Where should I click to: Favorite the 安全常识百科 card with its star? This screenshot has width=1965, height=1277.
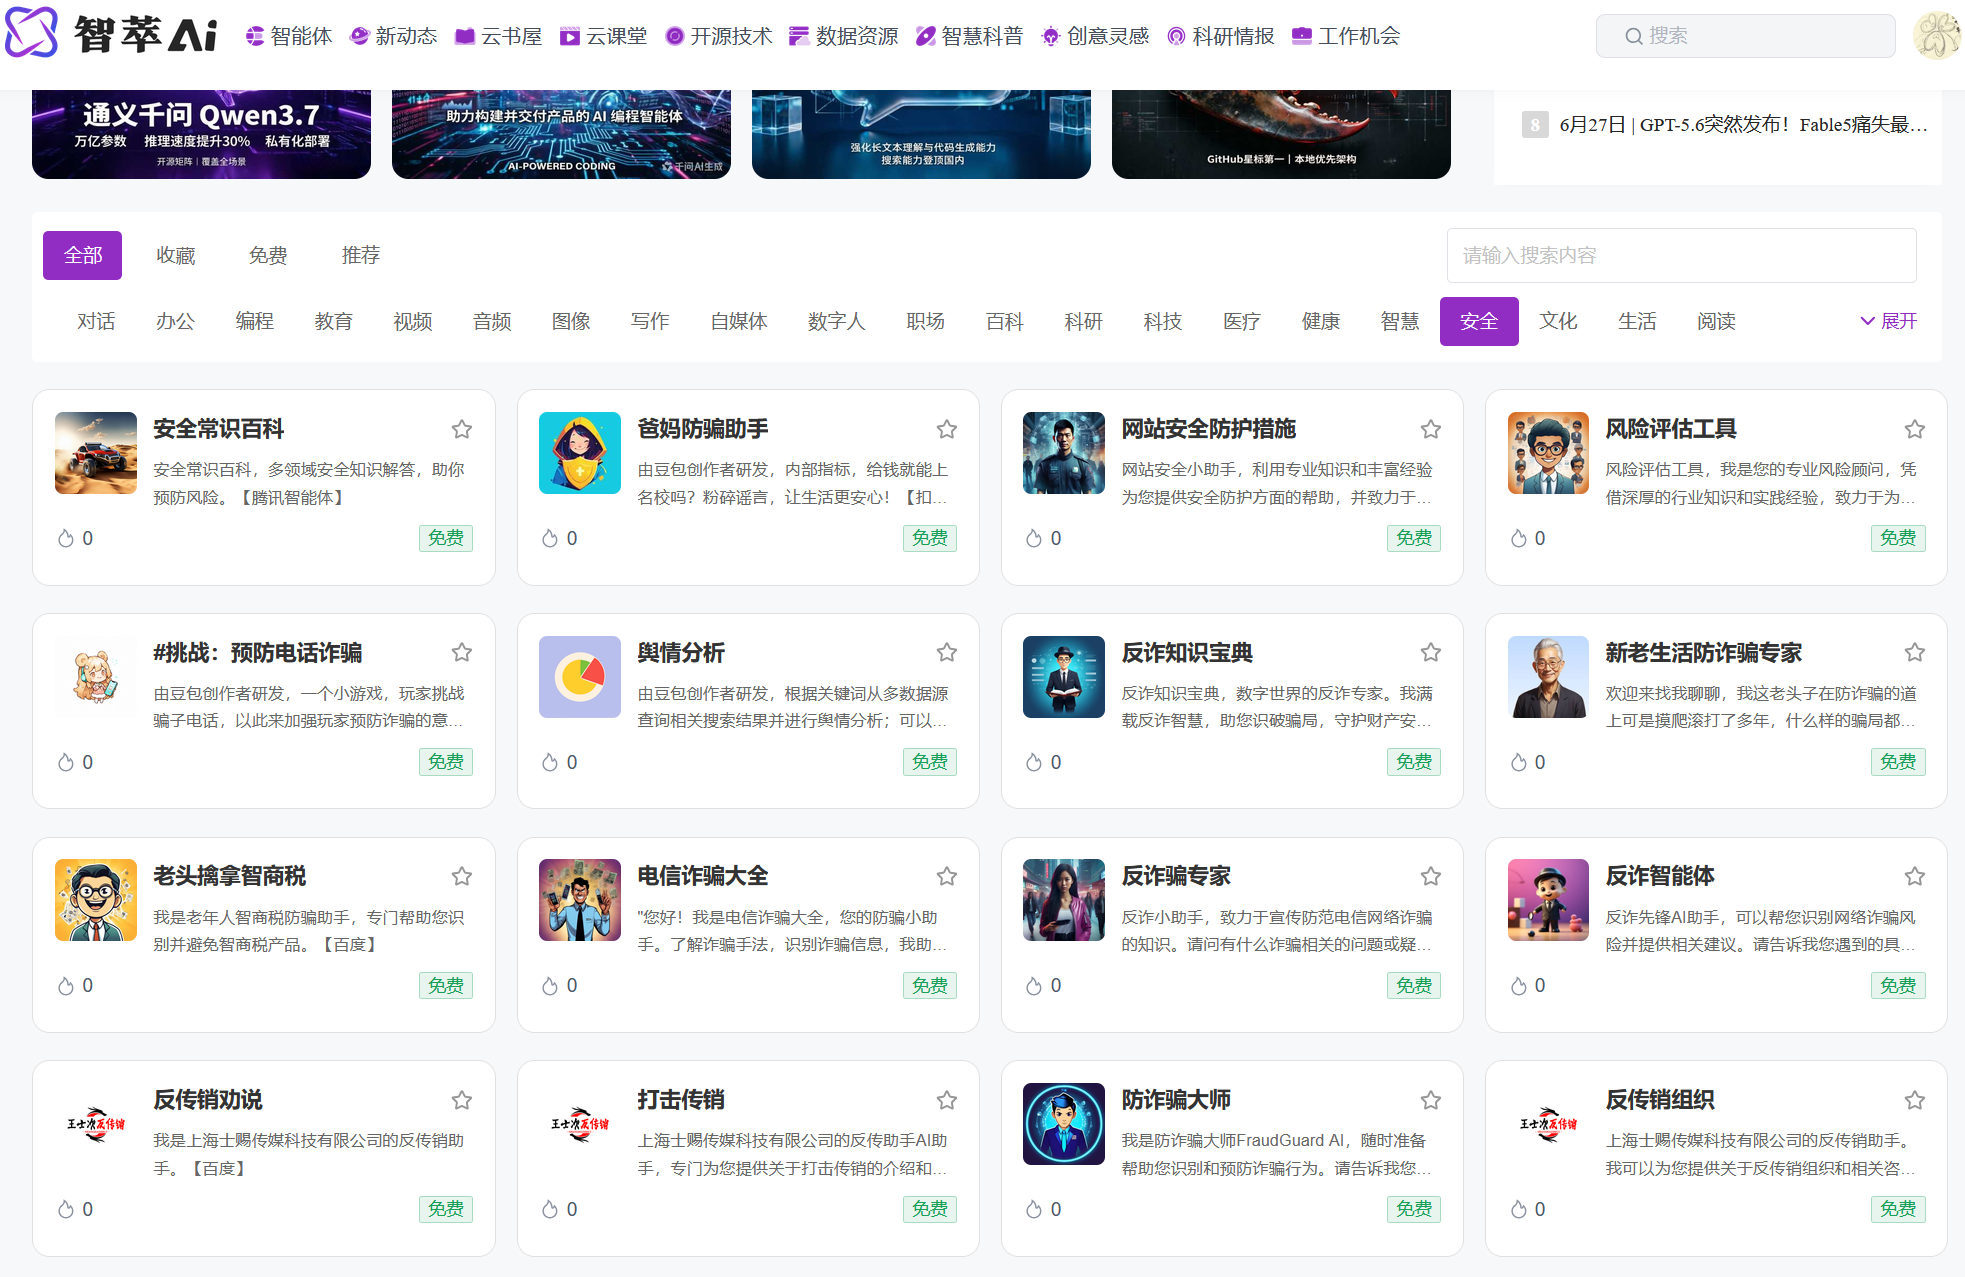(461, 429)
